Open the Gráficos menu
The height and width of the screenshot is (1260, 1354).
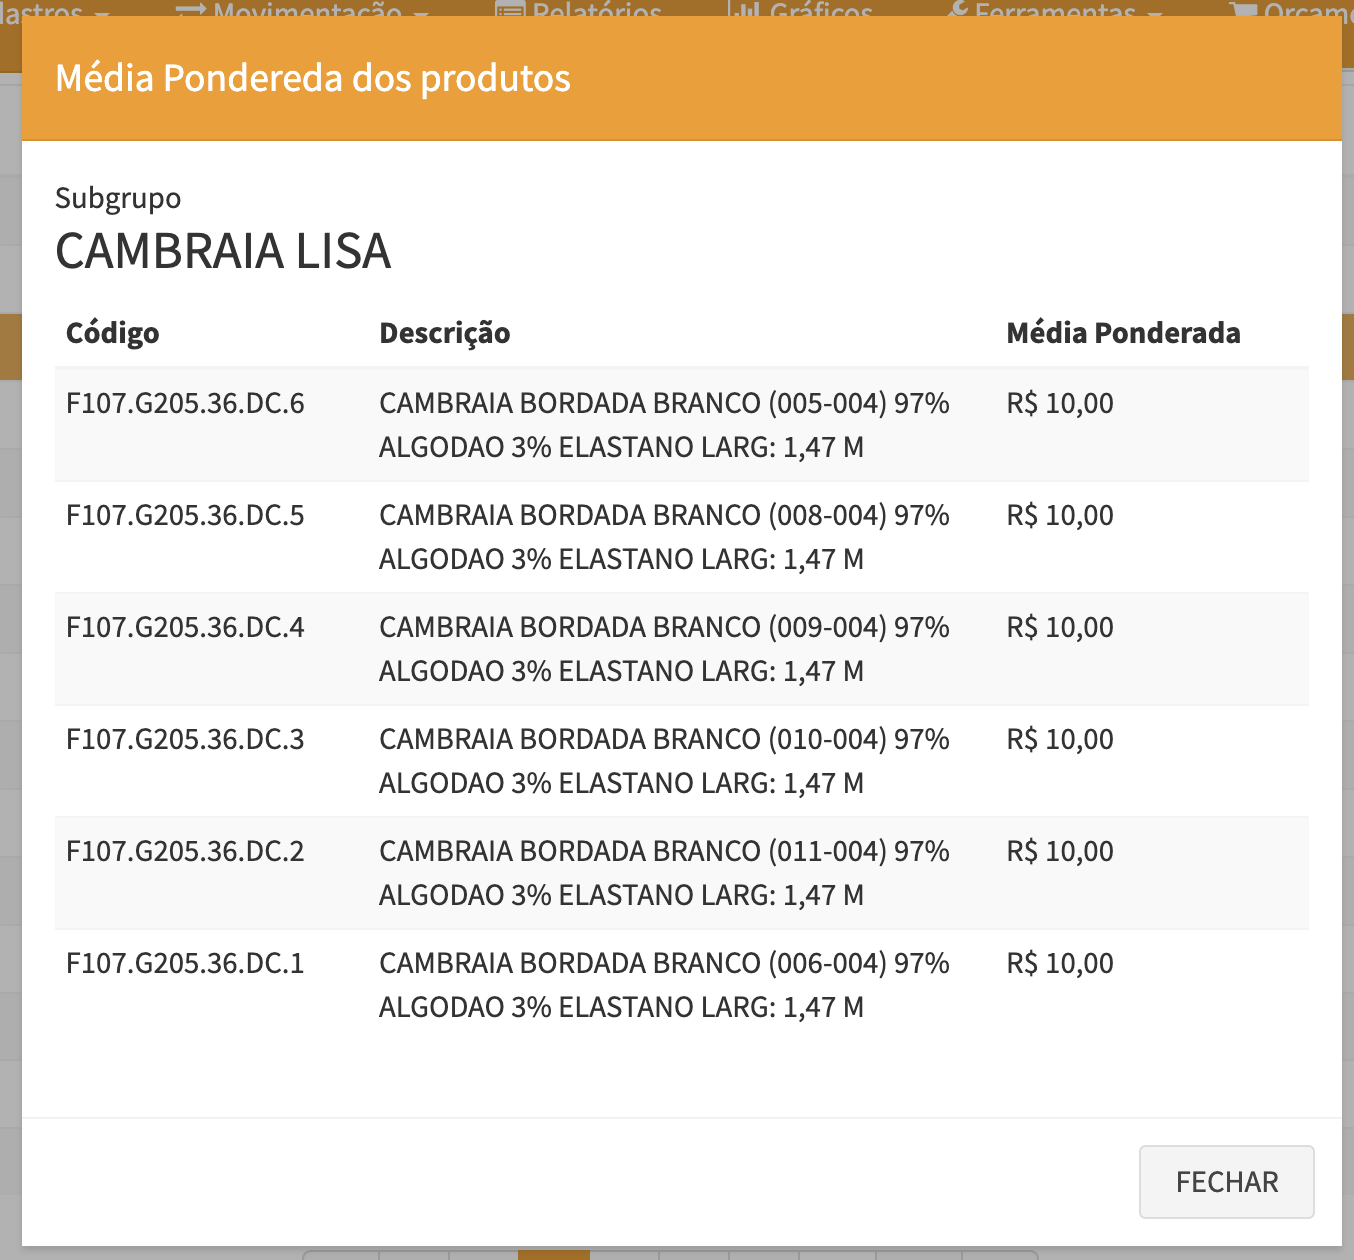821,10
